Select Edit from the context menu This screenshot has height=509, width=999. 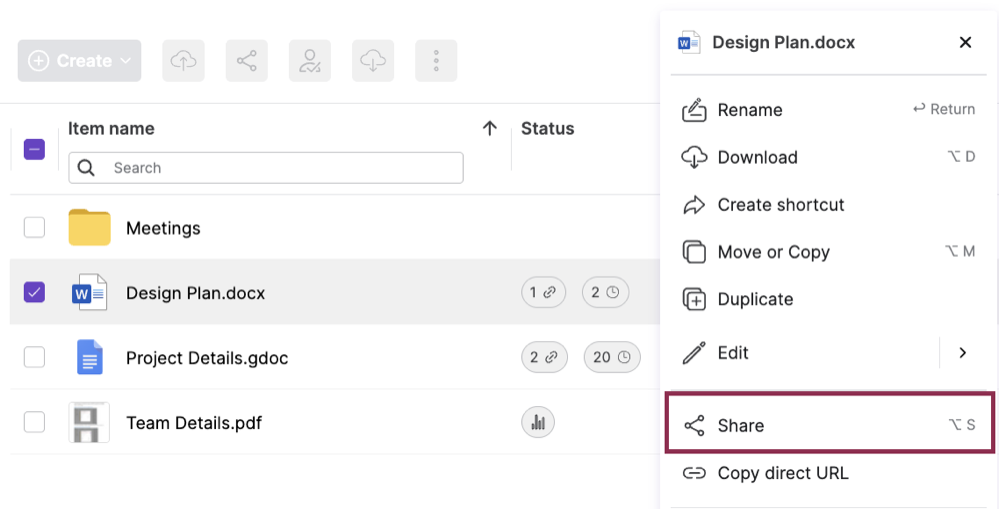pyautogui.click(x=804, y=352)
